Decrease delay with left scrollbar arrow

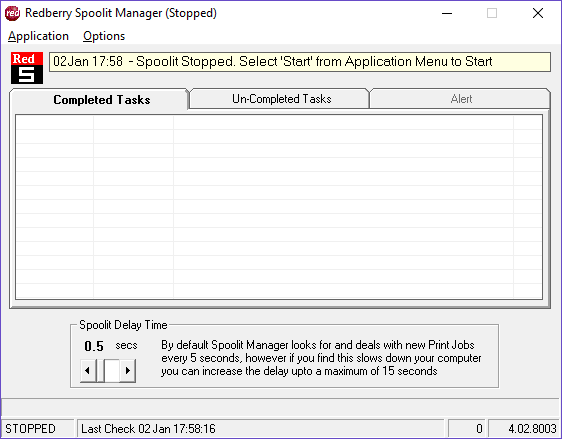(88, 370)
